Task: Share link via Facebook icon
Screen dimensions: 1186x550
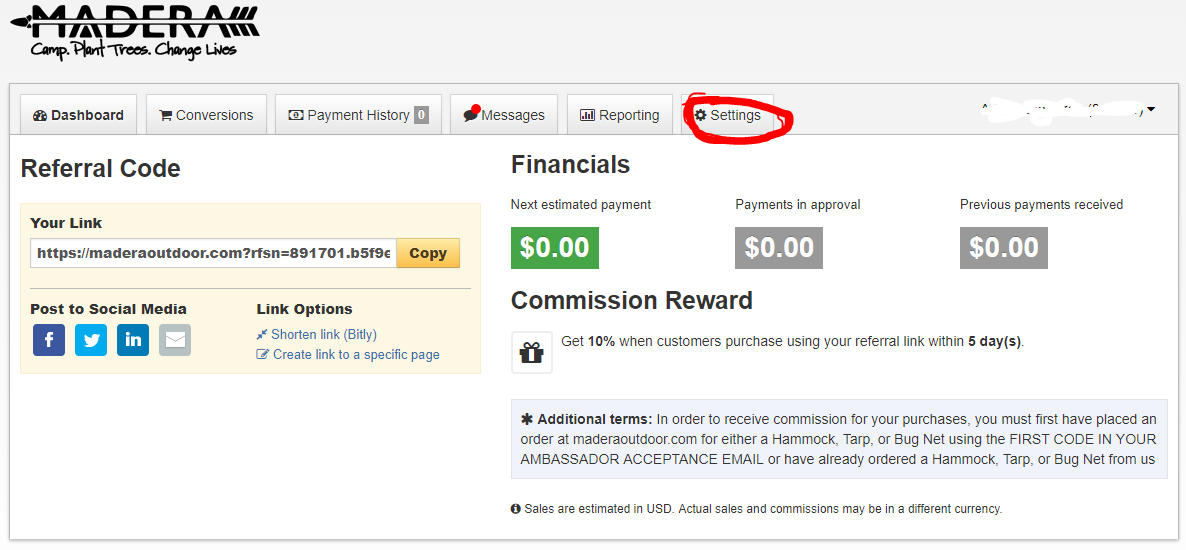Action: tap(49, 340)
